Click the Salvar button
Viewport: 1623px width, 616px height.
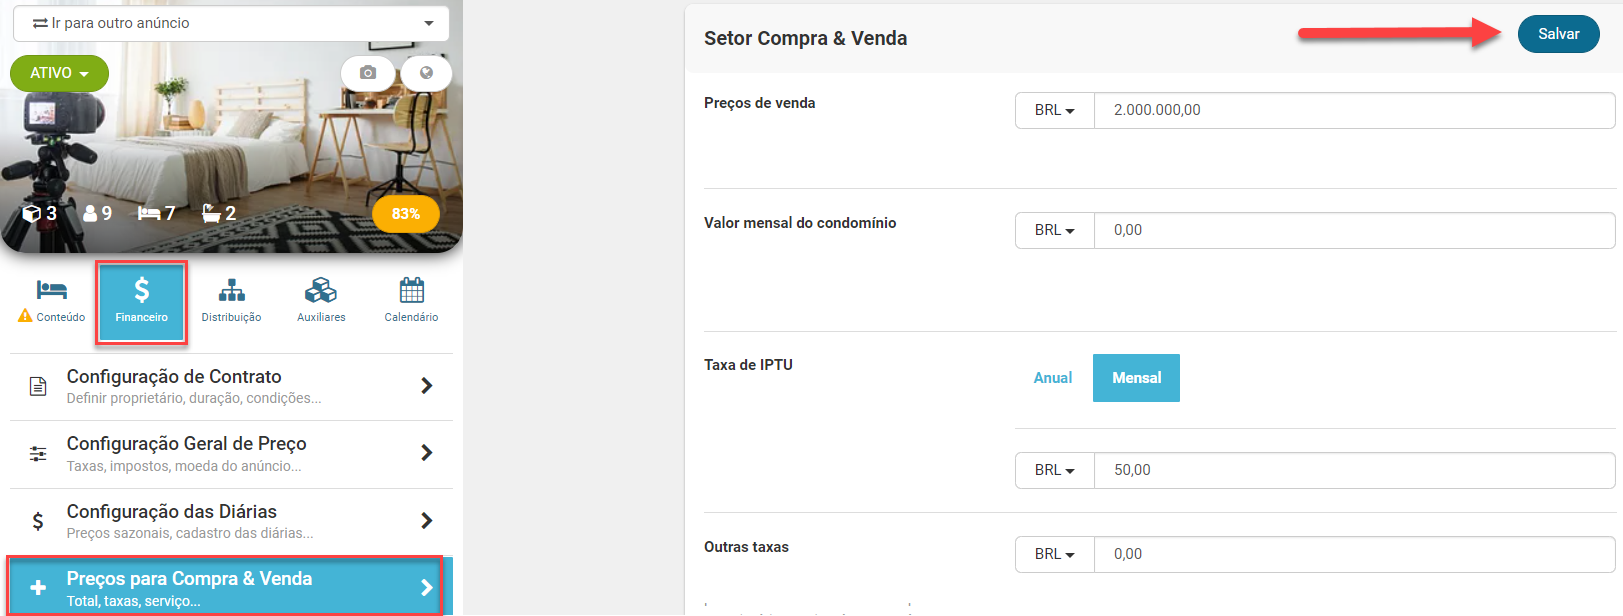point(1558,34)
